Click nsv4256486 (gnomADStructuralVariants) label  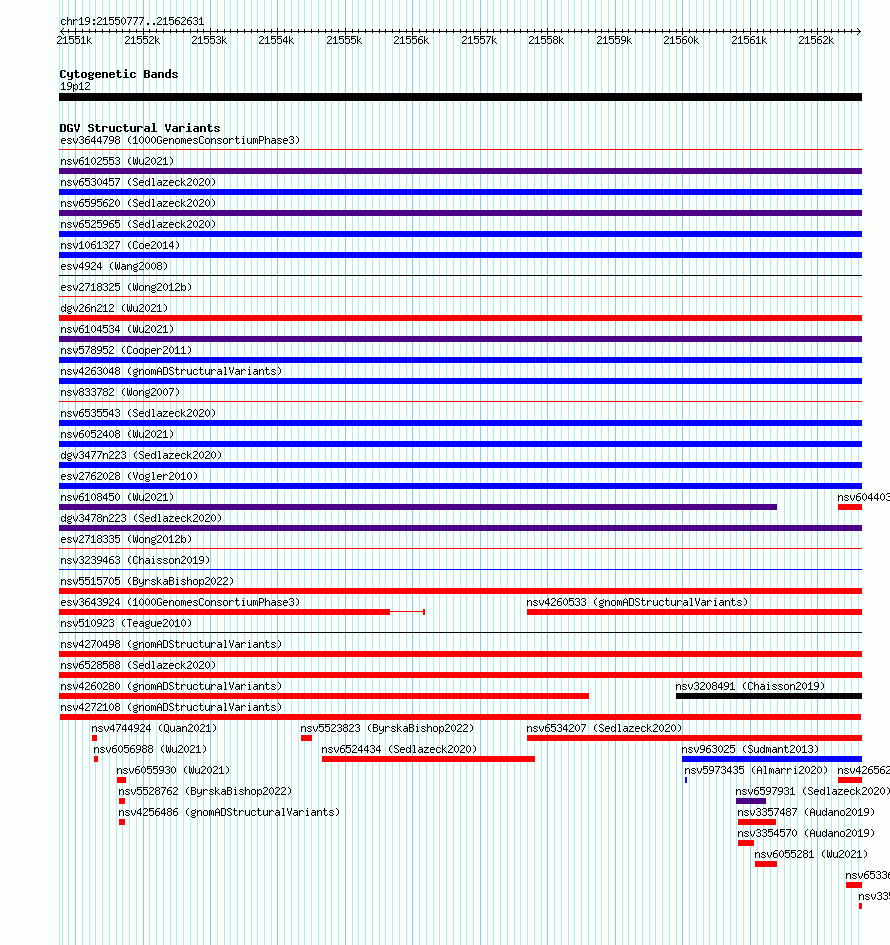(229, 812)
